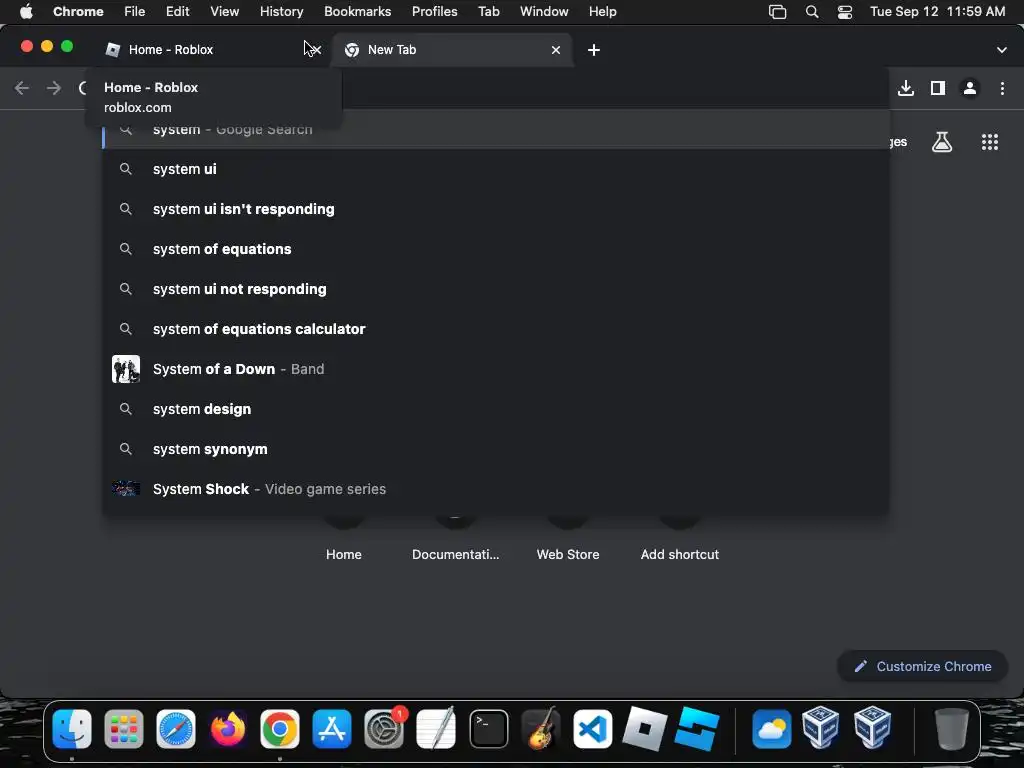Toggle the Chrome side panel icon
Viewport: 1024px width, 768px height.
(938, 88)
